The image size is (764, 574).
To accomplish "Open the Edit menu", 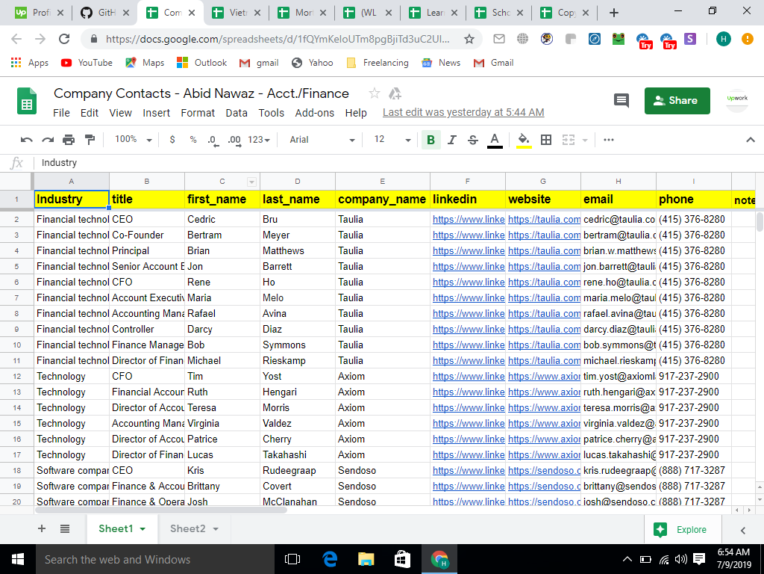I will pos(89,113).
